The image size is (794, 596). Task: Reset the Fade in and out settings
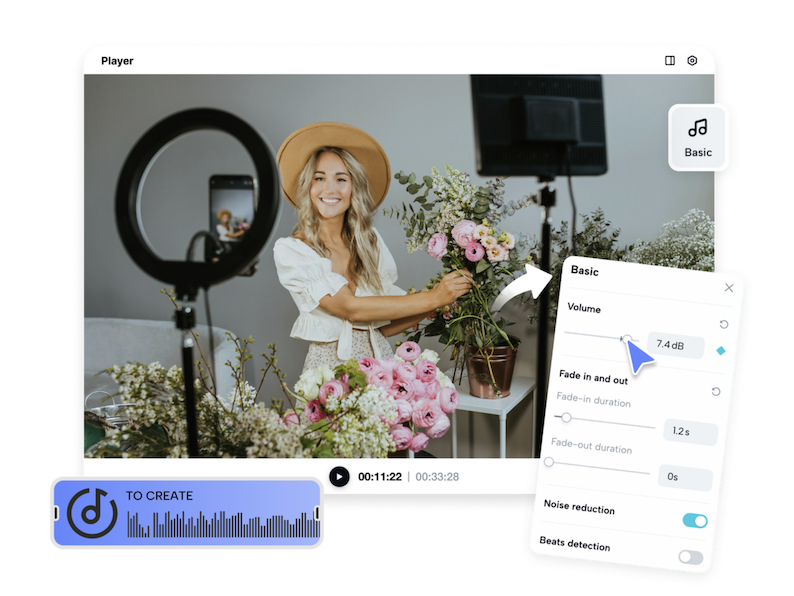tap(716, 391)
